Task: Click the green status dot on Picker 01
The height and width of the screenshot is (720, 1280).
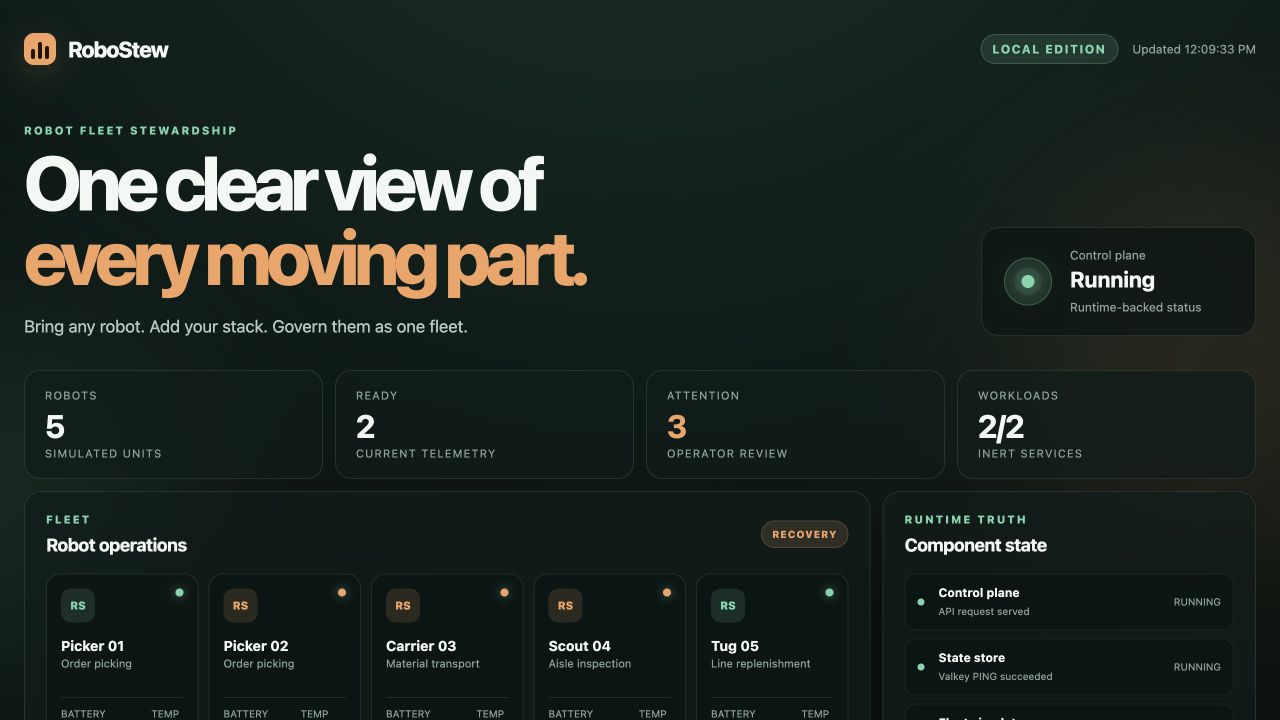Action: click(179, 592)
